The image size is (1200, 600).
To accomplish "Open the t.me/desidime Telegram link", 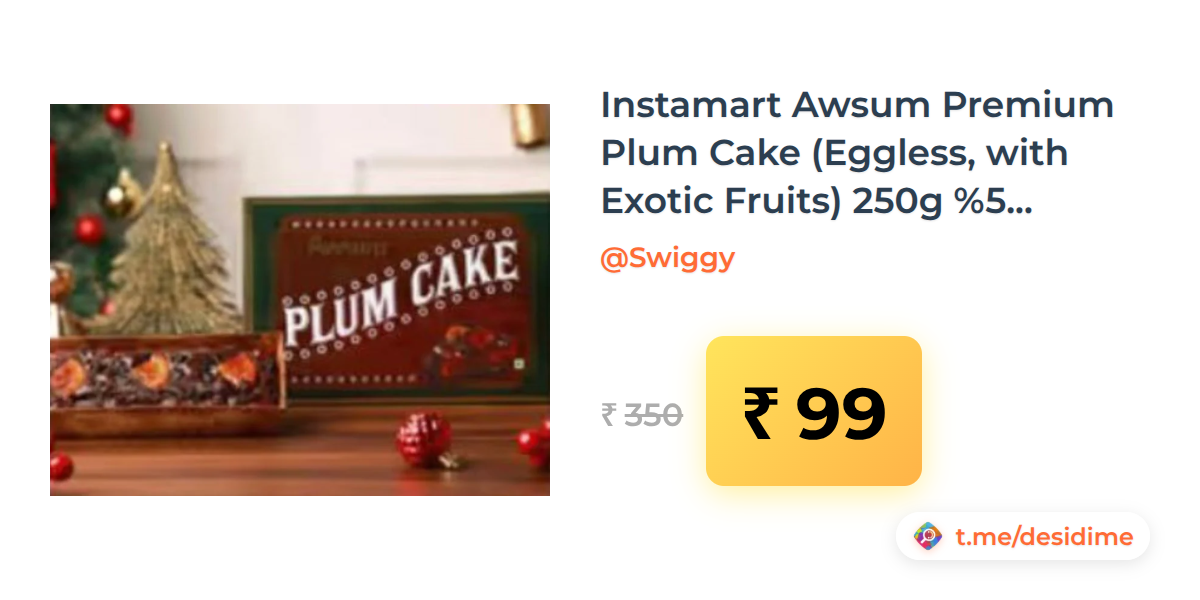I will tap(1043, 537).
